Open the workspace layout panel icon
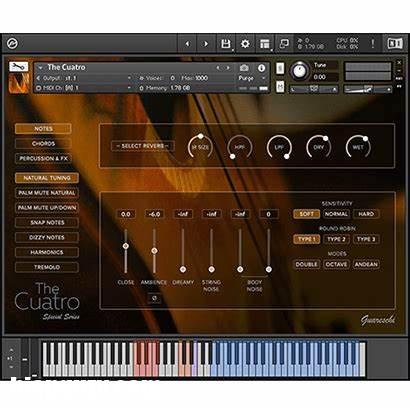410x410 pixels. (265, 44)
